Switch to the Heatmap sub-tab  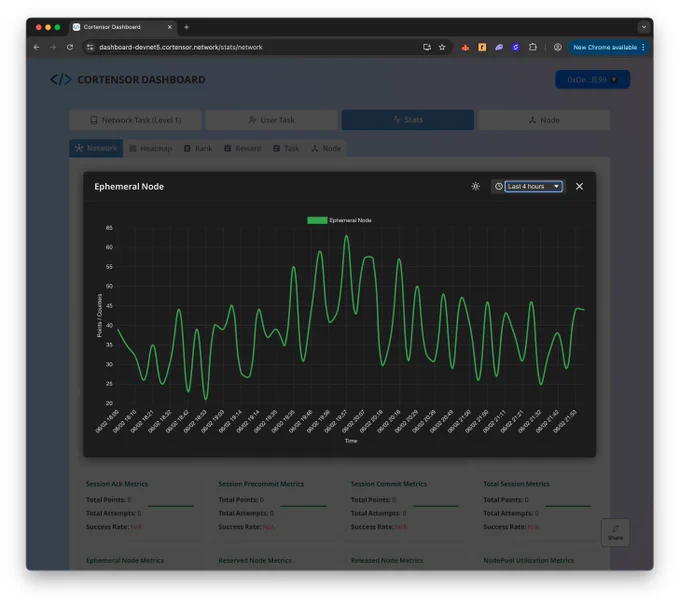(150, 148)
